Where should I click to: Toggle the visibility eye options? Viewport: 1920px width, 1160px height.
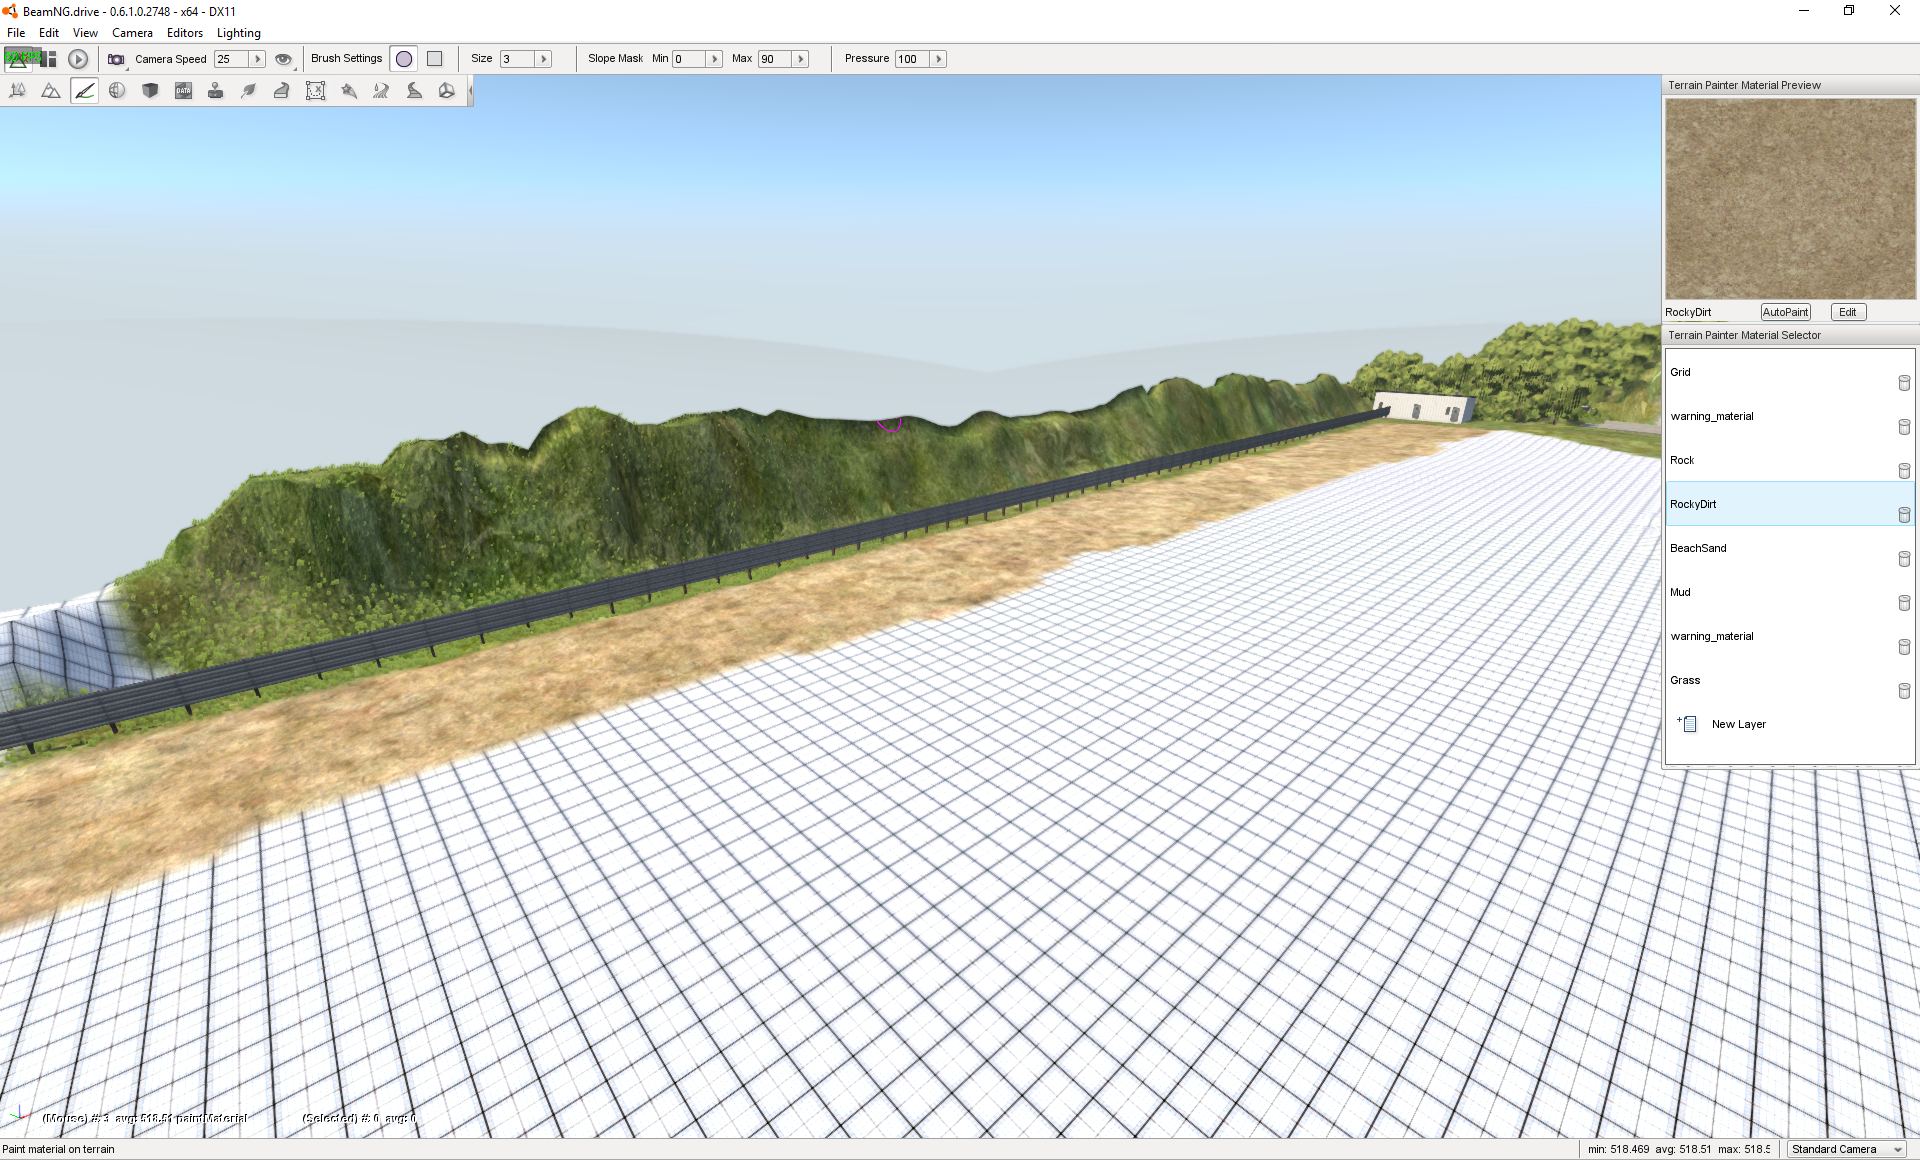[x=284, y=59]
